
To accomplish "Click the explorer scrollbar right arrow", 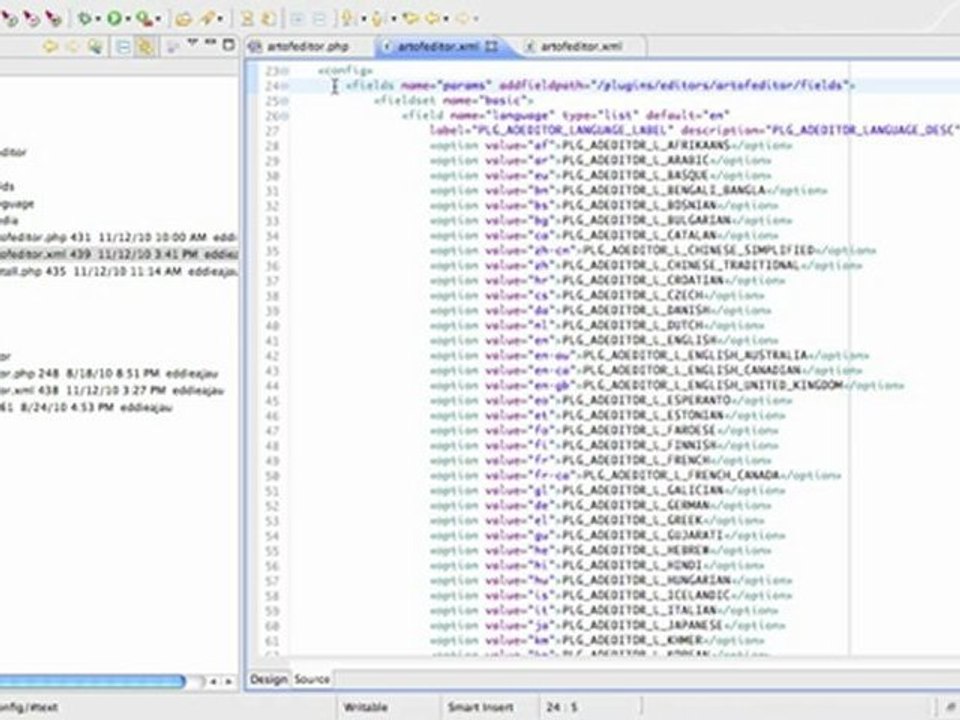I will (x=228, y=681).
